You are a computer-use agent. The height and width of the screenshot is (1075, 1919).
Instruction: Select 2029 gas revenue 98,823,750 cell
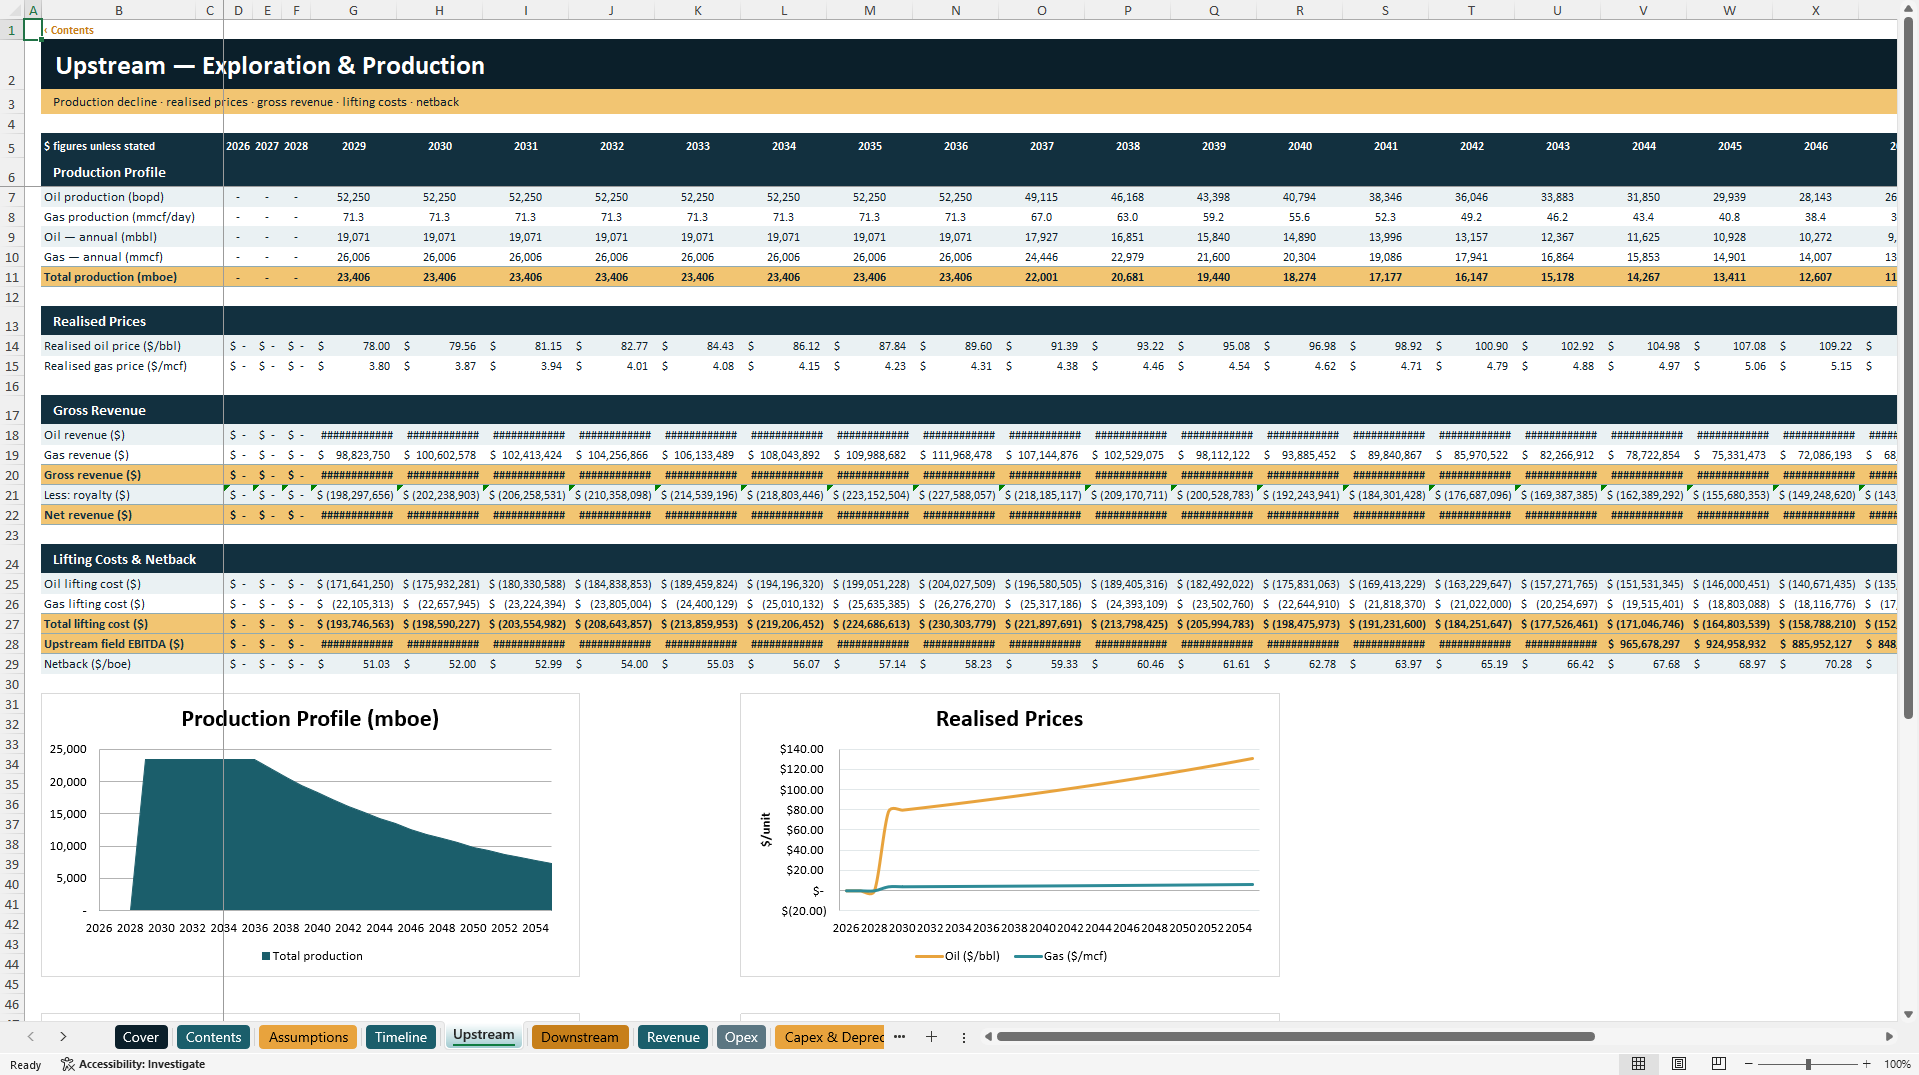click(354, 455)
